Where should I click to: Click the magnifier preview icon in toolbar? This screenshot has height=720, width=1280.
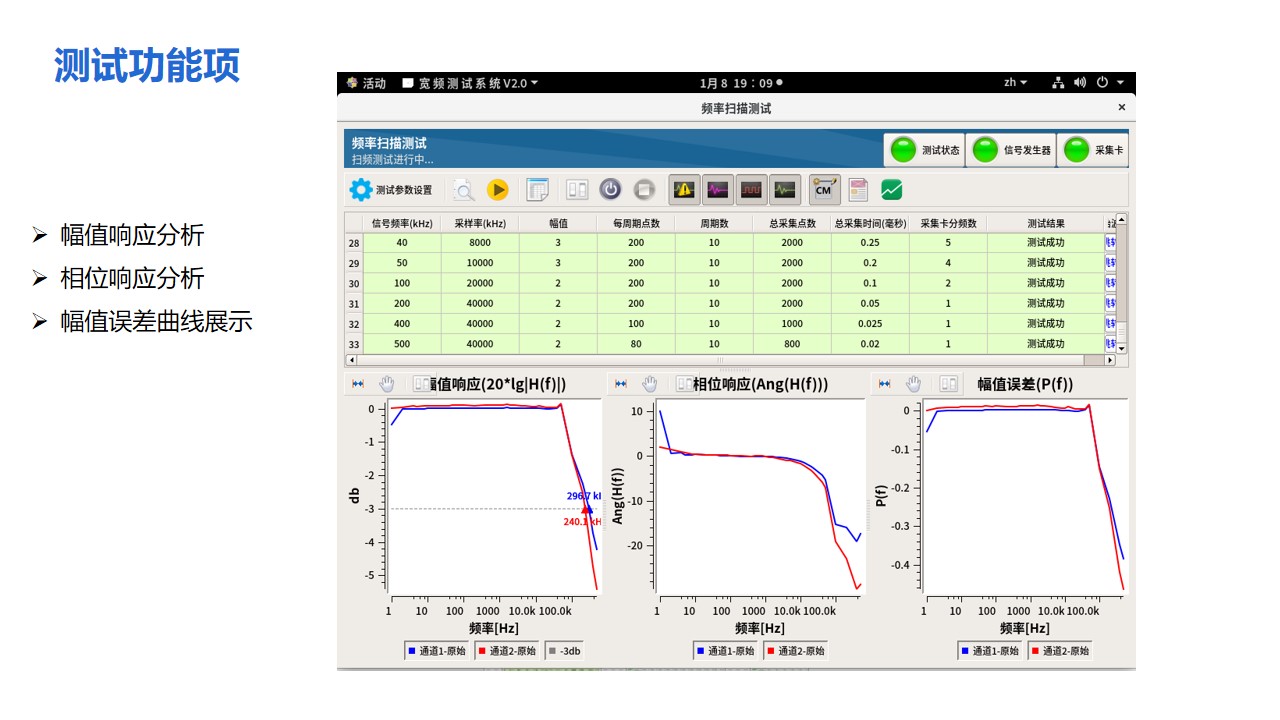[x=463, y=189]
